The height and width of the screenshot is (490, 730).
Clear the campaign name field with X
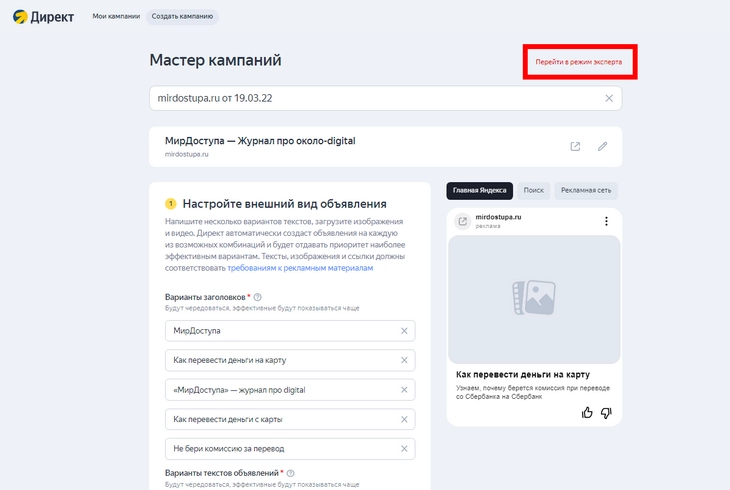[609, 98]
